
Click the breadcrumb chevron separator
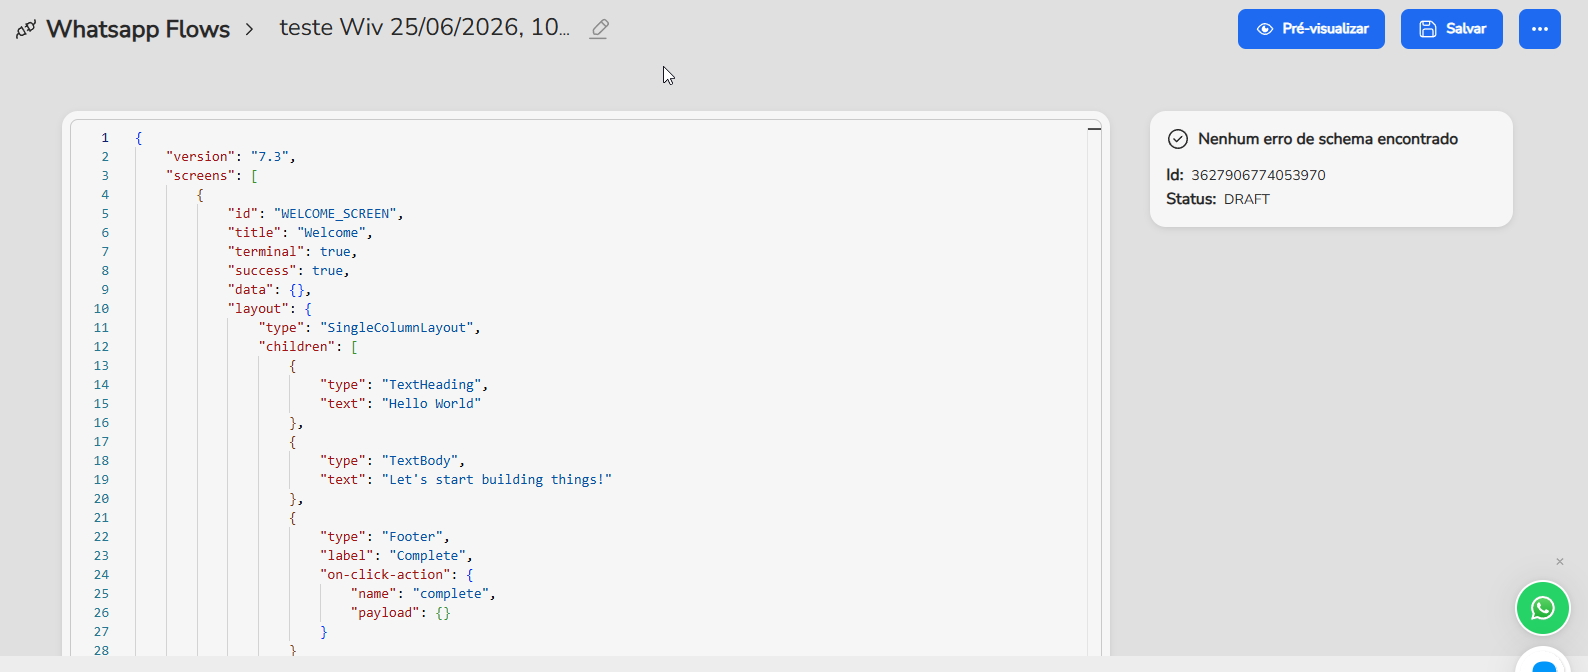pos(250,30)
